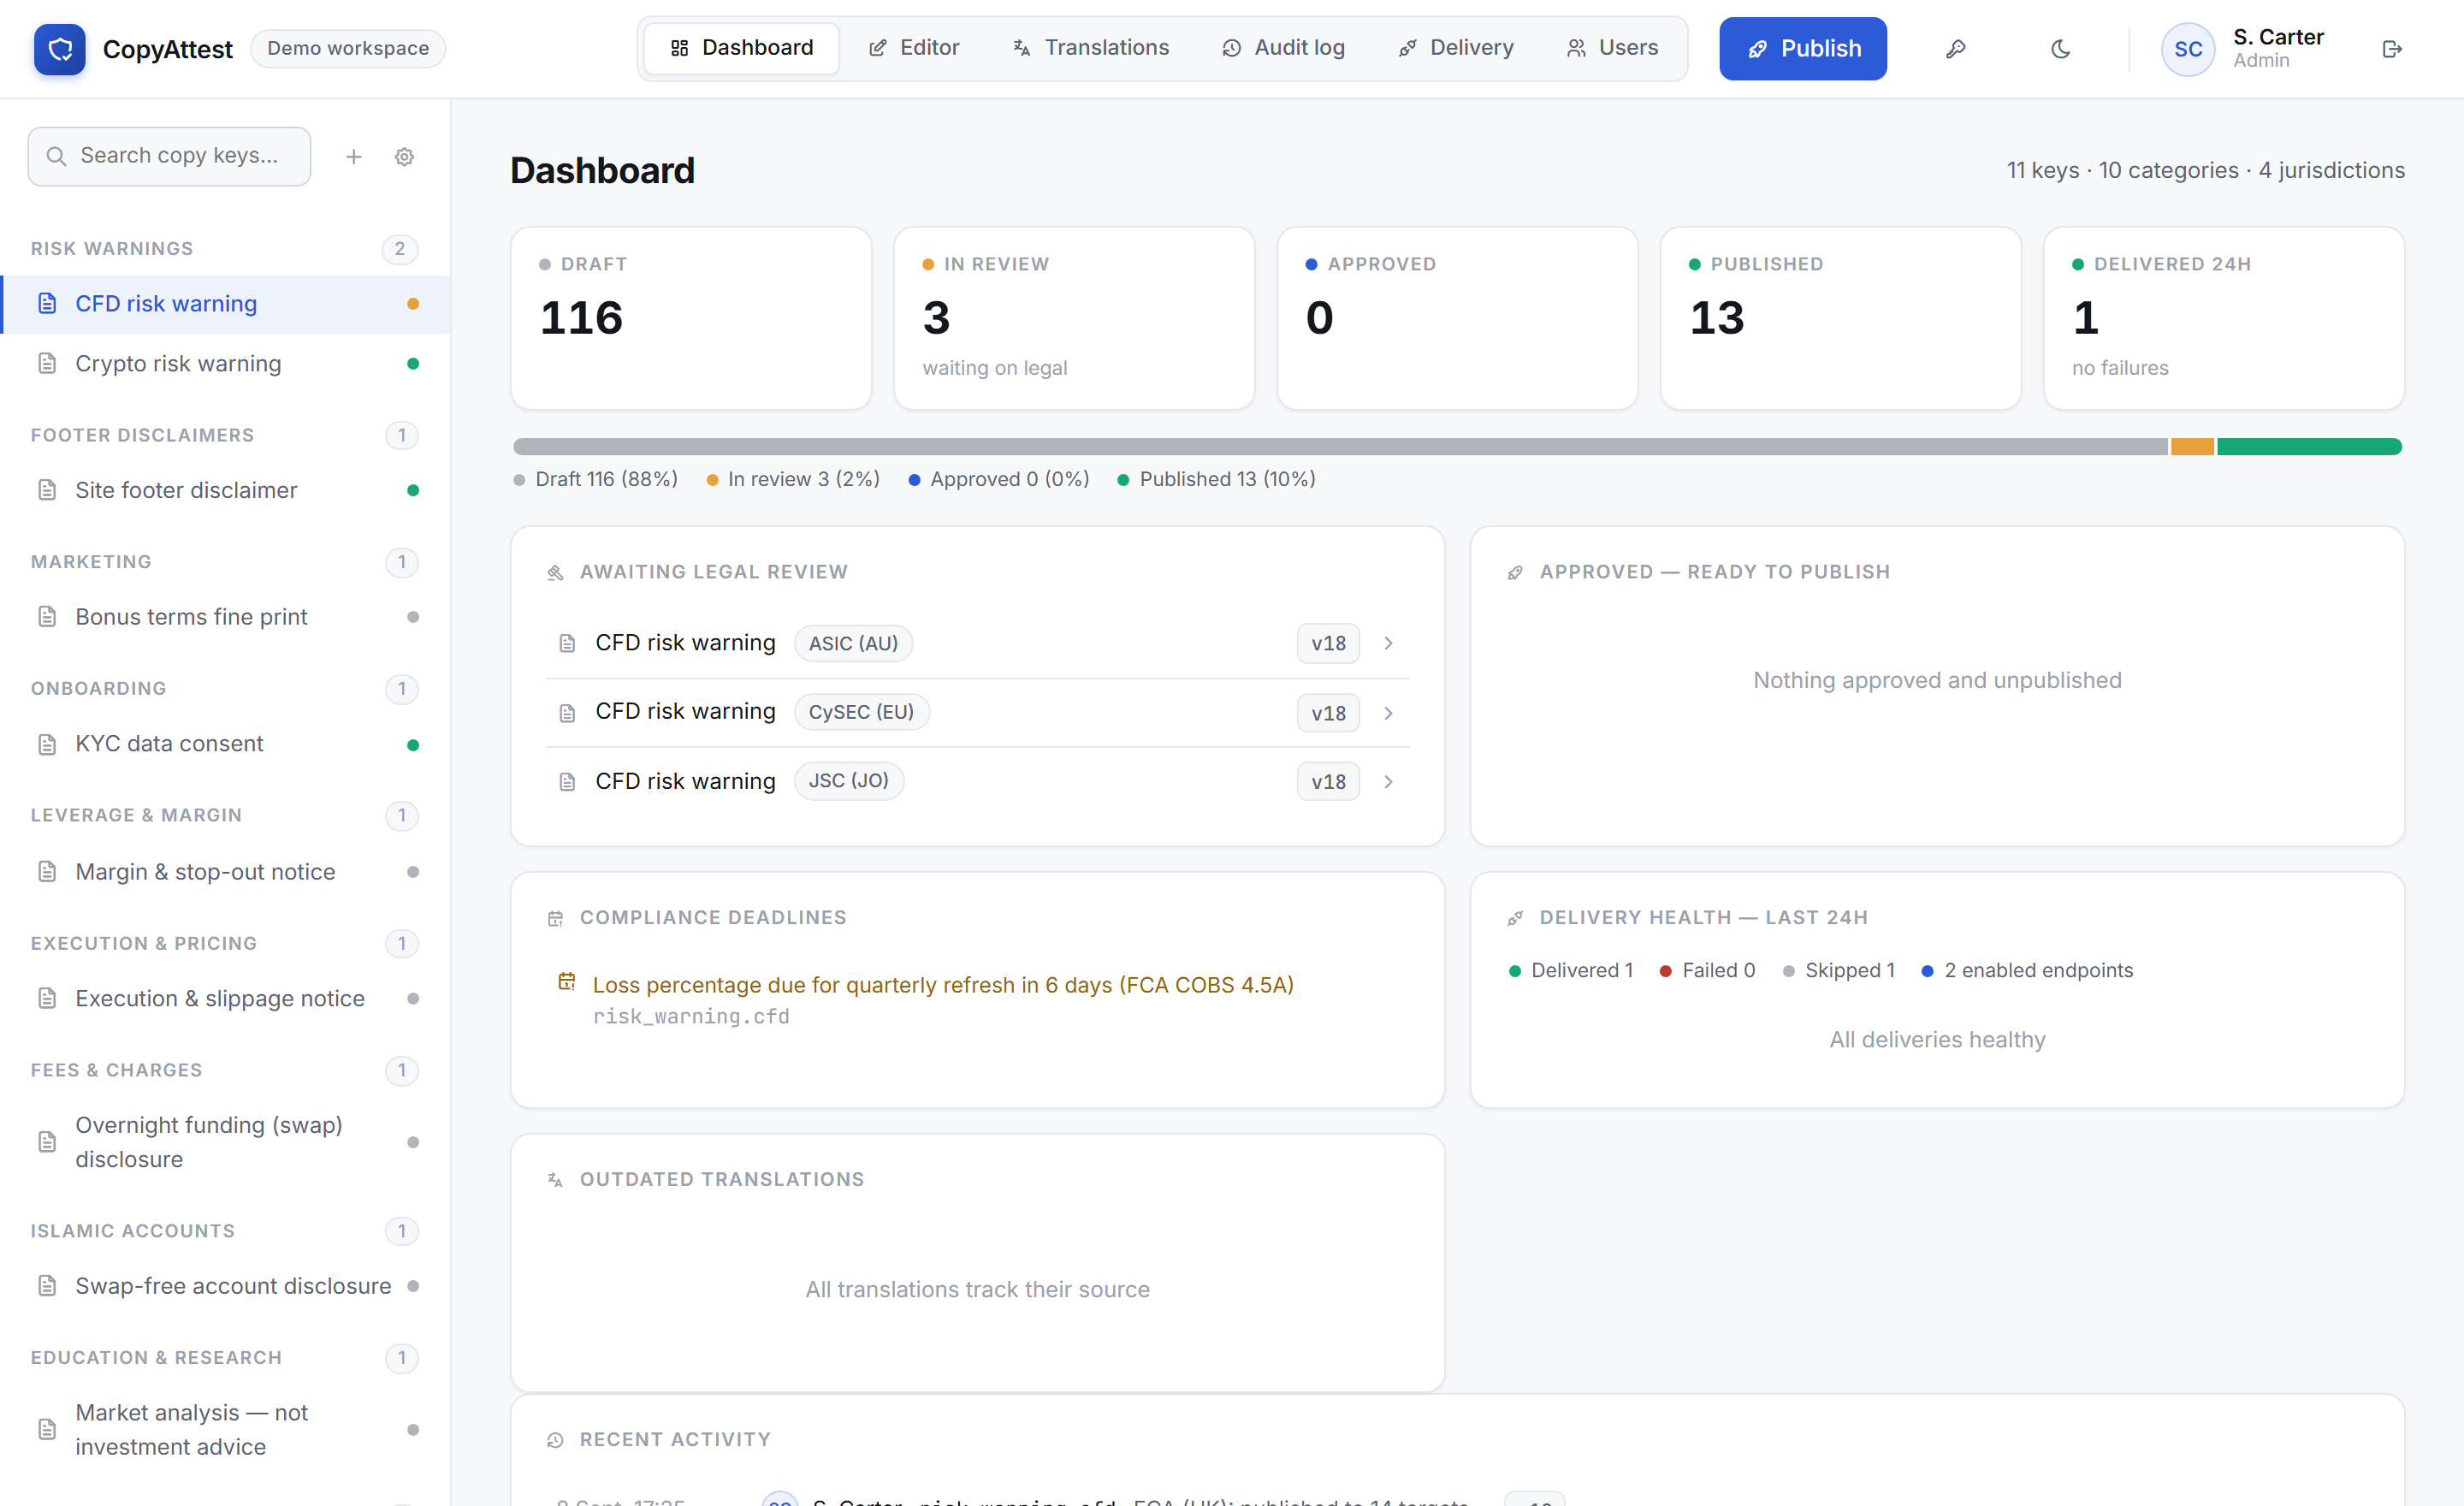Click v18 badge on ASIC (AU) row
Viewport: 2464px width, 1506px height.
click(1328, 643)
